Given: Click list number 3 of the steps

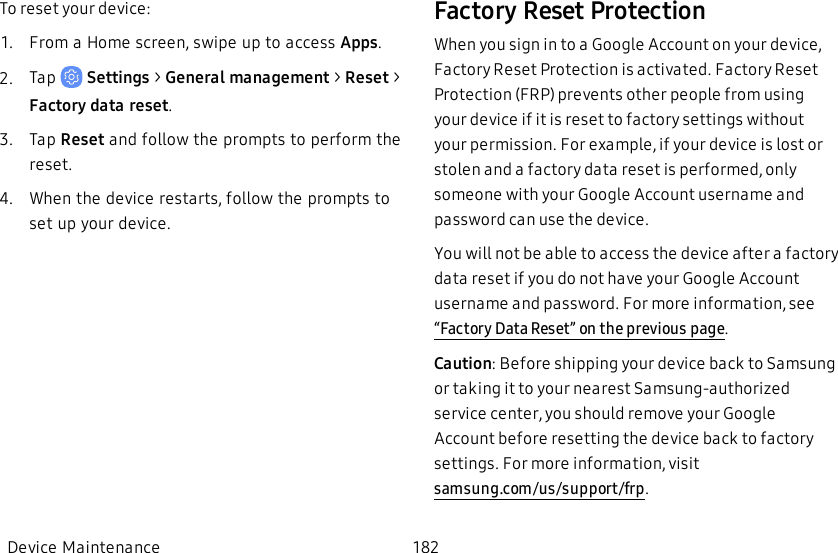Looking at the screenshot, I should pos(7,140).
